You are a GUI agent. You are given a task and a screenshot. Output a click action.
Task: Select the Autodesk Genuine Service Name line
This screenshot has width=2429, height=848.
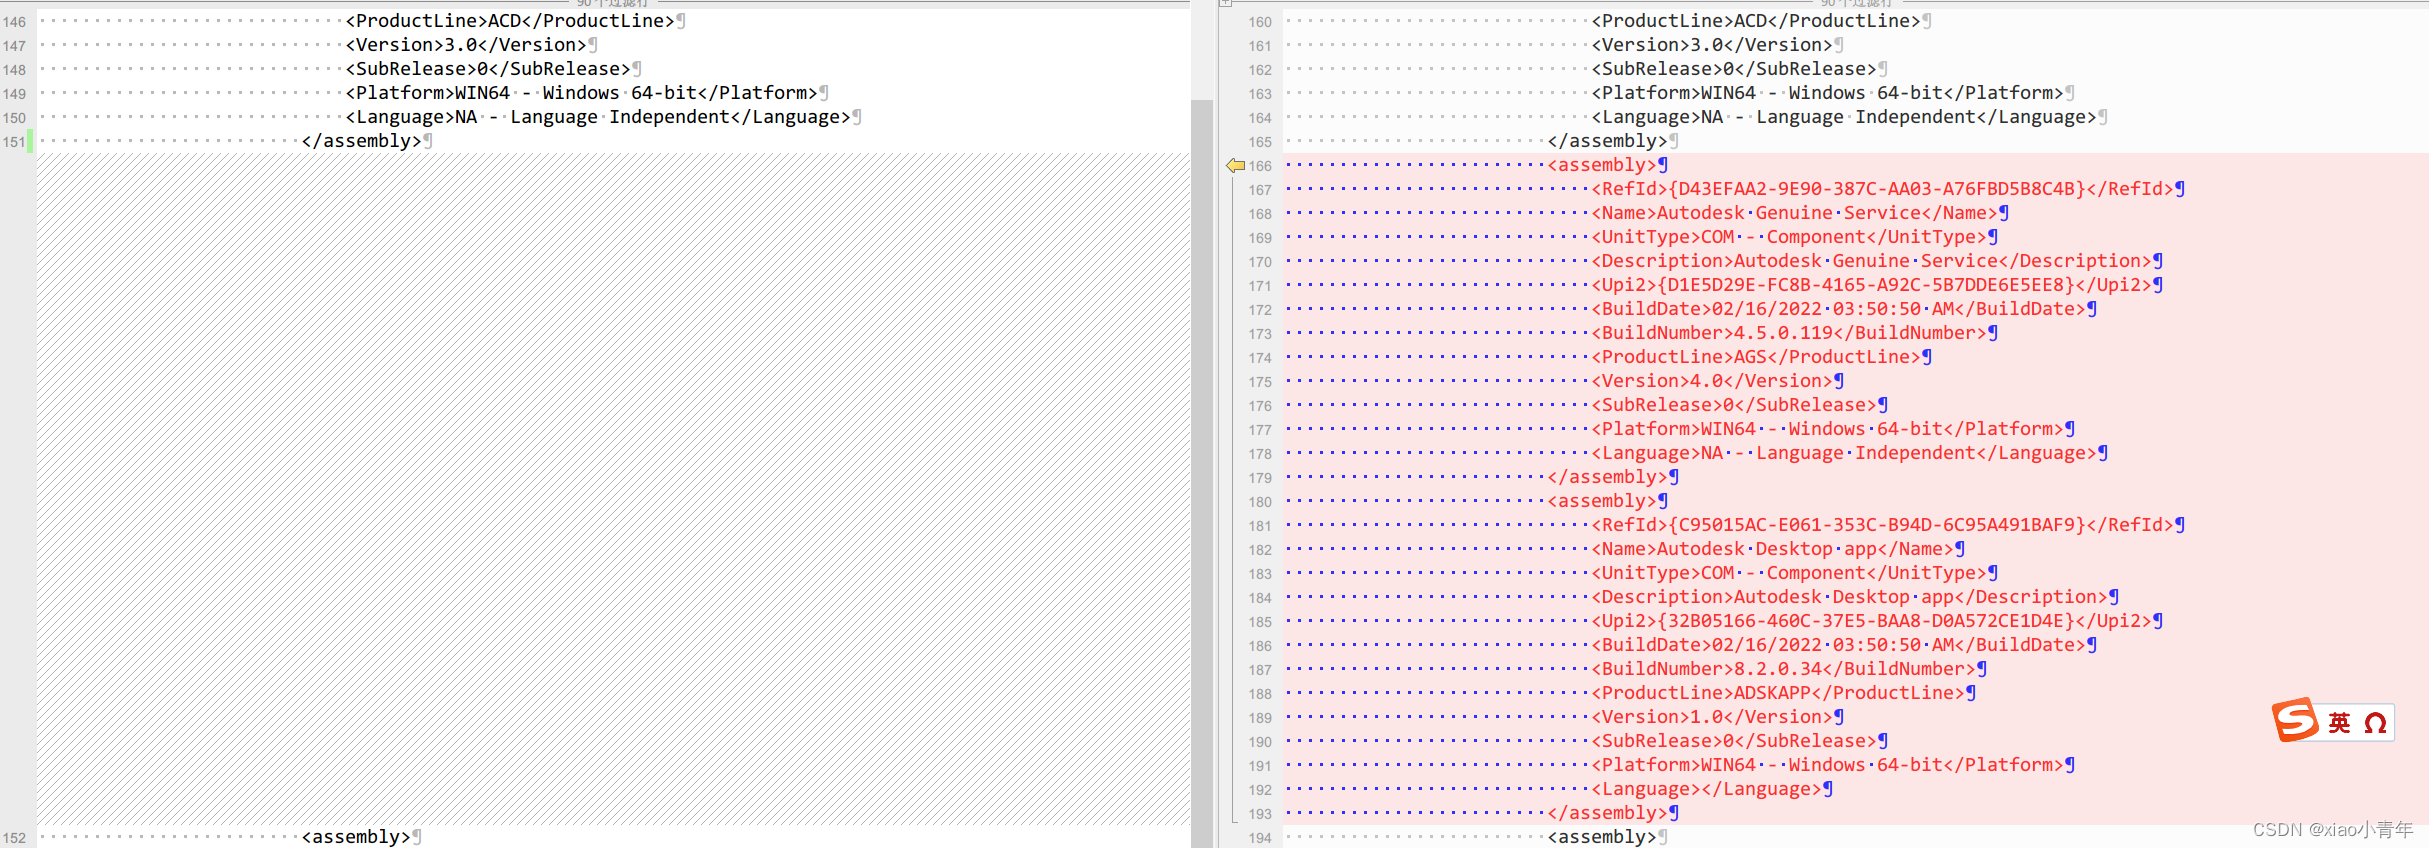coord(1795,213)
